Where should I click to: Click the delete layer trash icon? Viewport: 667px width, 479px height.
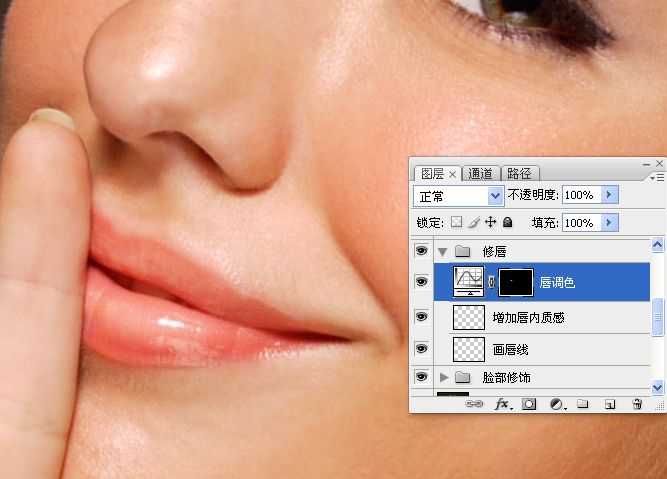click(637, 404)
